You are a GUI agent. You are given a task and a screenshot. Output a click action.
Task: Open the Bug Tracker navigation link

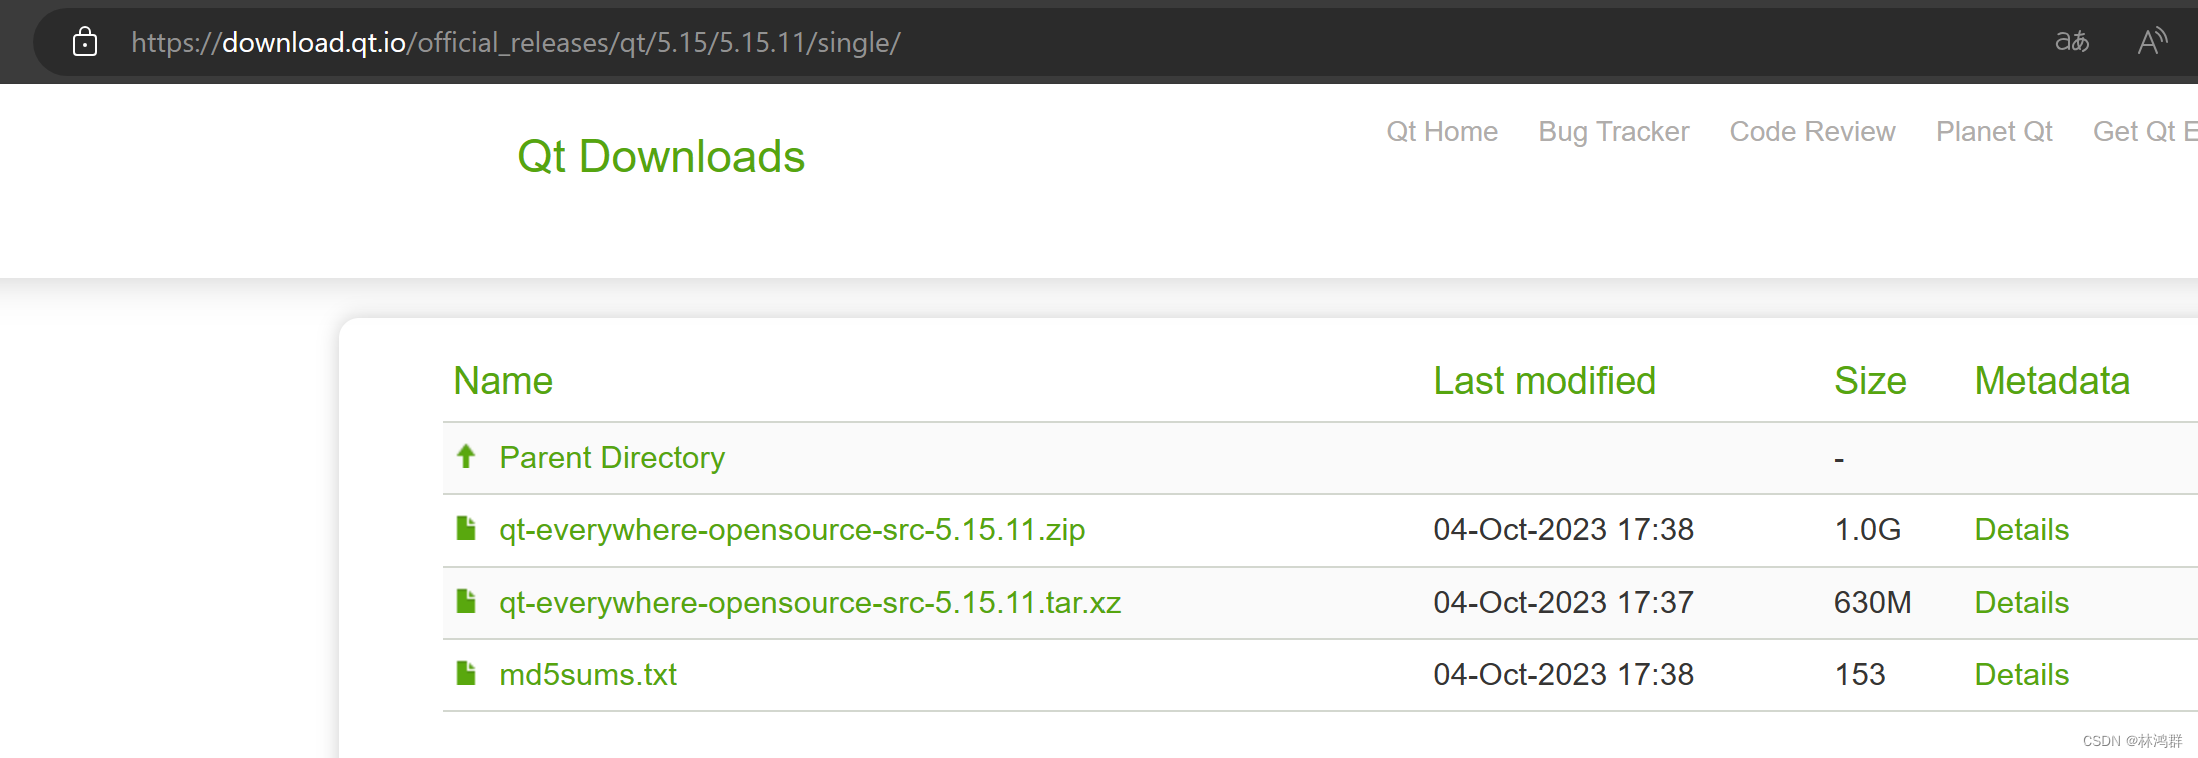[1613, 132]
